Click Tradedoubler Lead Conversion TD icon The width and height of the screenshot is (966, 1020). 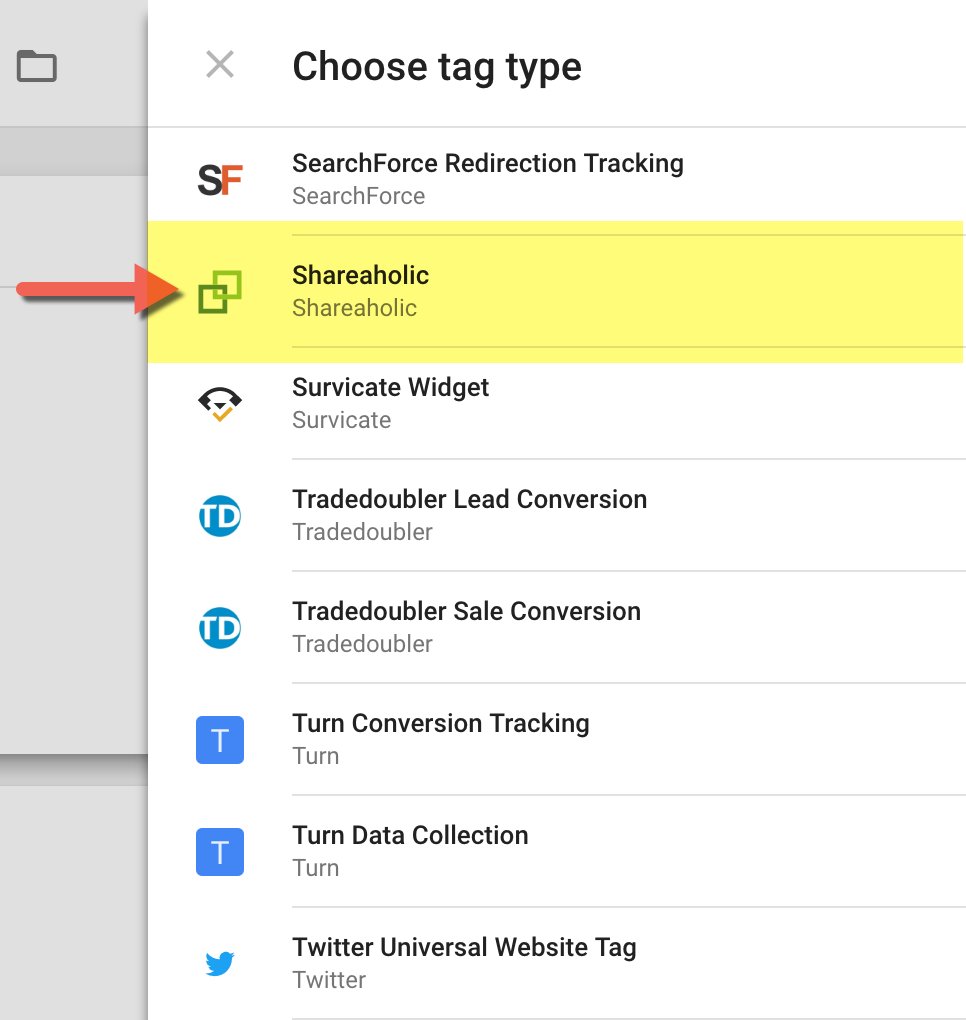(220, 516)
